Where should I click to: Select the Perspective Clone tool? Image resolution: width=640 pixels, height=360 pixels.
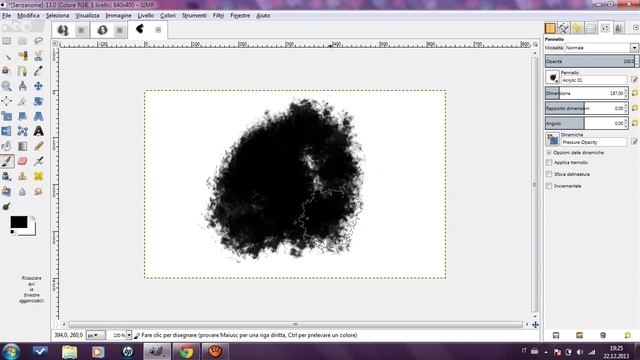[x=7, y=191]
